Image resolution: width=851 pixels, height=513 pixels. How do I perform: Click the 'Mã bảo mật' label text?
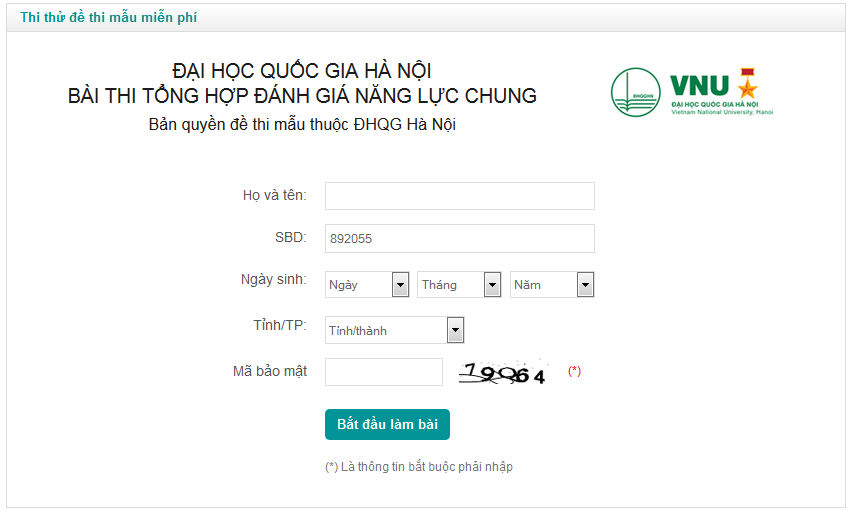click(270, 371)
